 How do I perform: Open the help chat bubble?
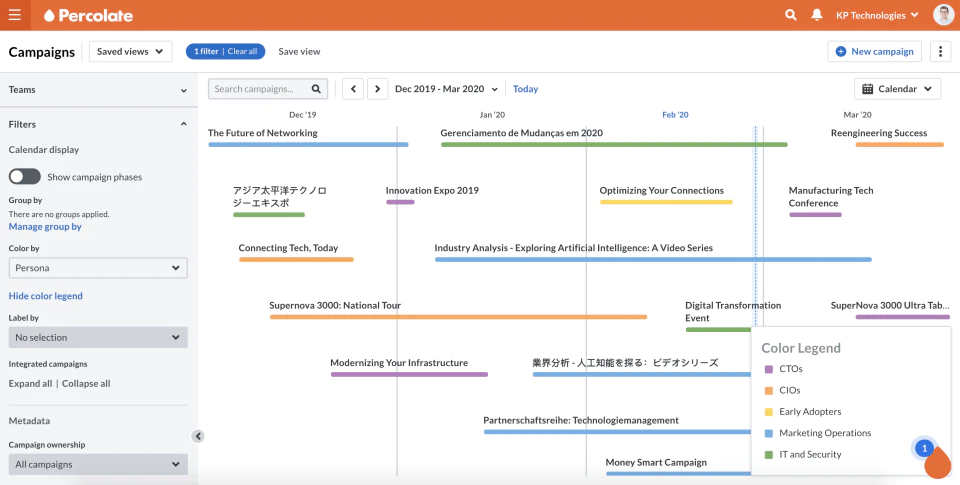(937, 463)
